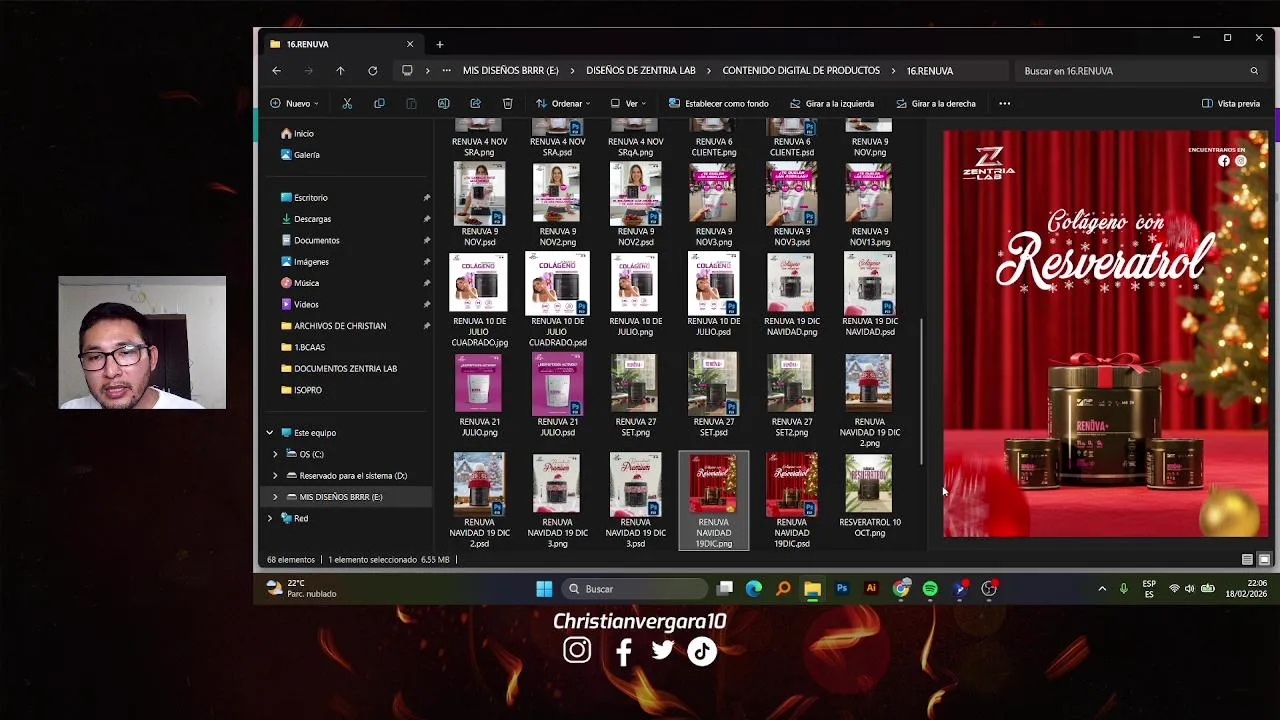
Task: Click chevron after DISEÑOS DE ZENTRIA LAB breadcrumb
Action: coord(709,71)
